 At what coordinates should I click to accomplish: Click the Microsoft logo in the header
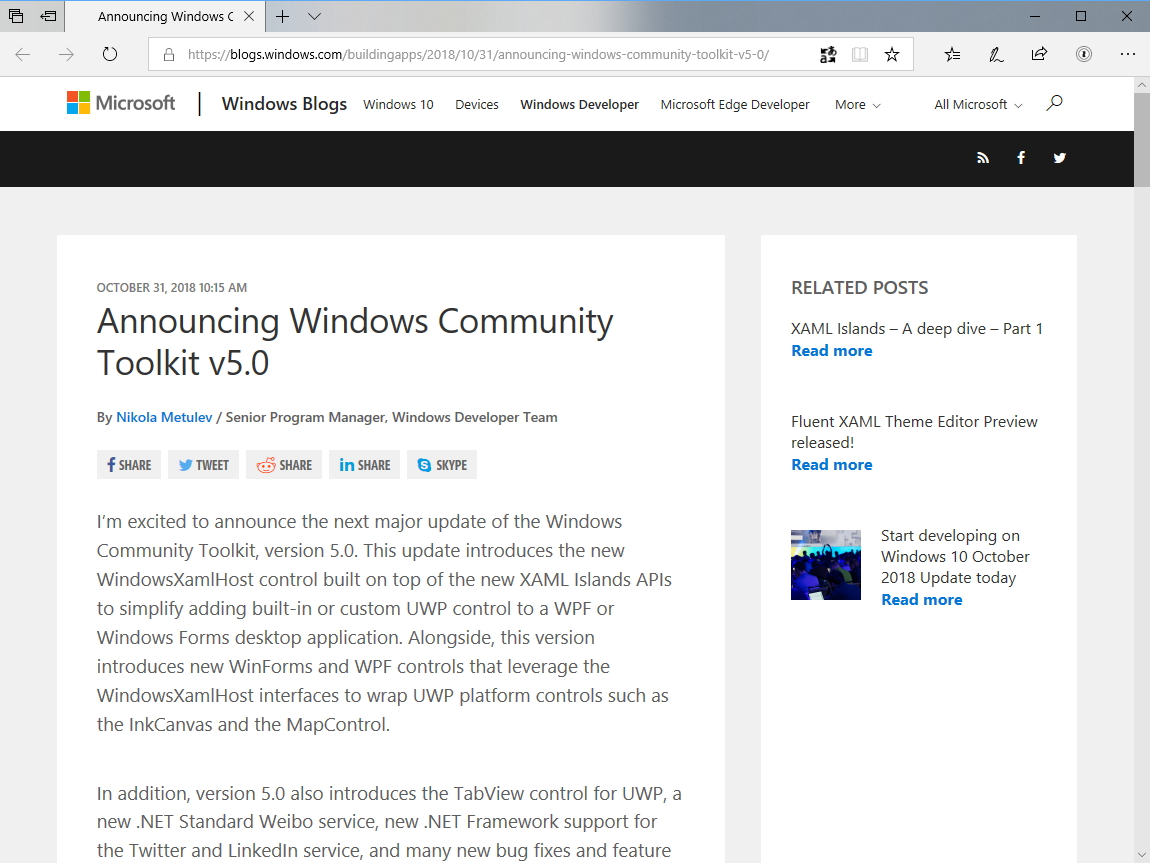point(120,103)
